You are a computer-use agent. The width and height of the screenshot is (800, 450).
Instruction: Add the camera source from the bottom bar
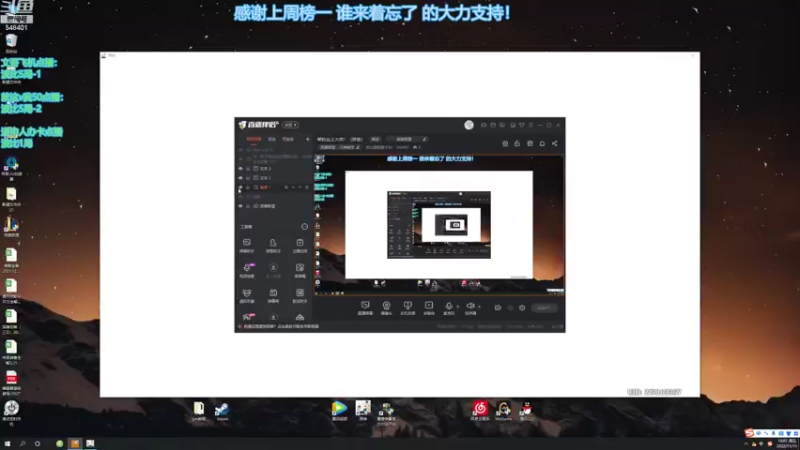pos(386,308)
